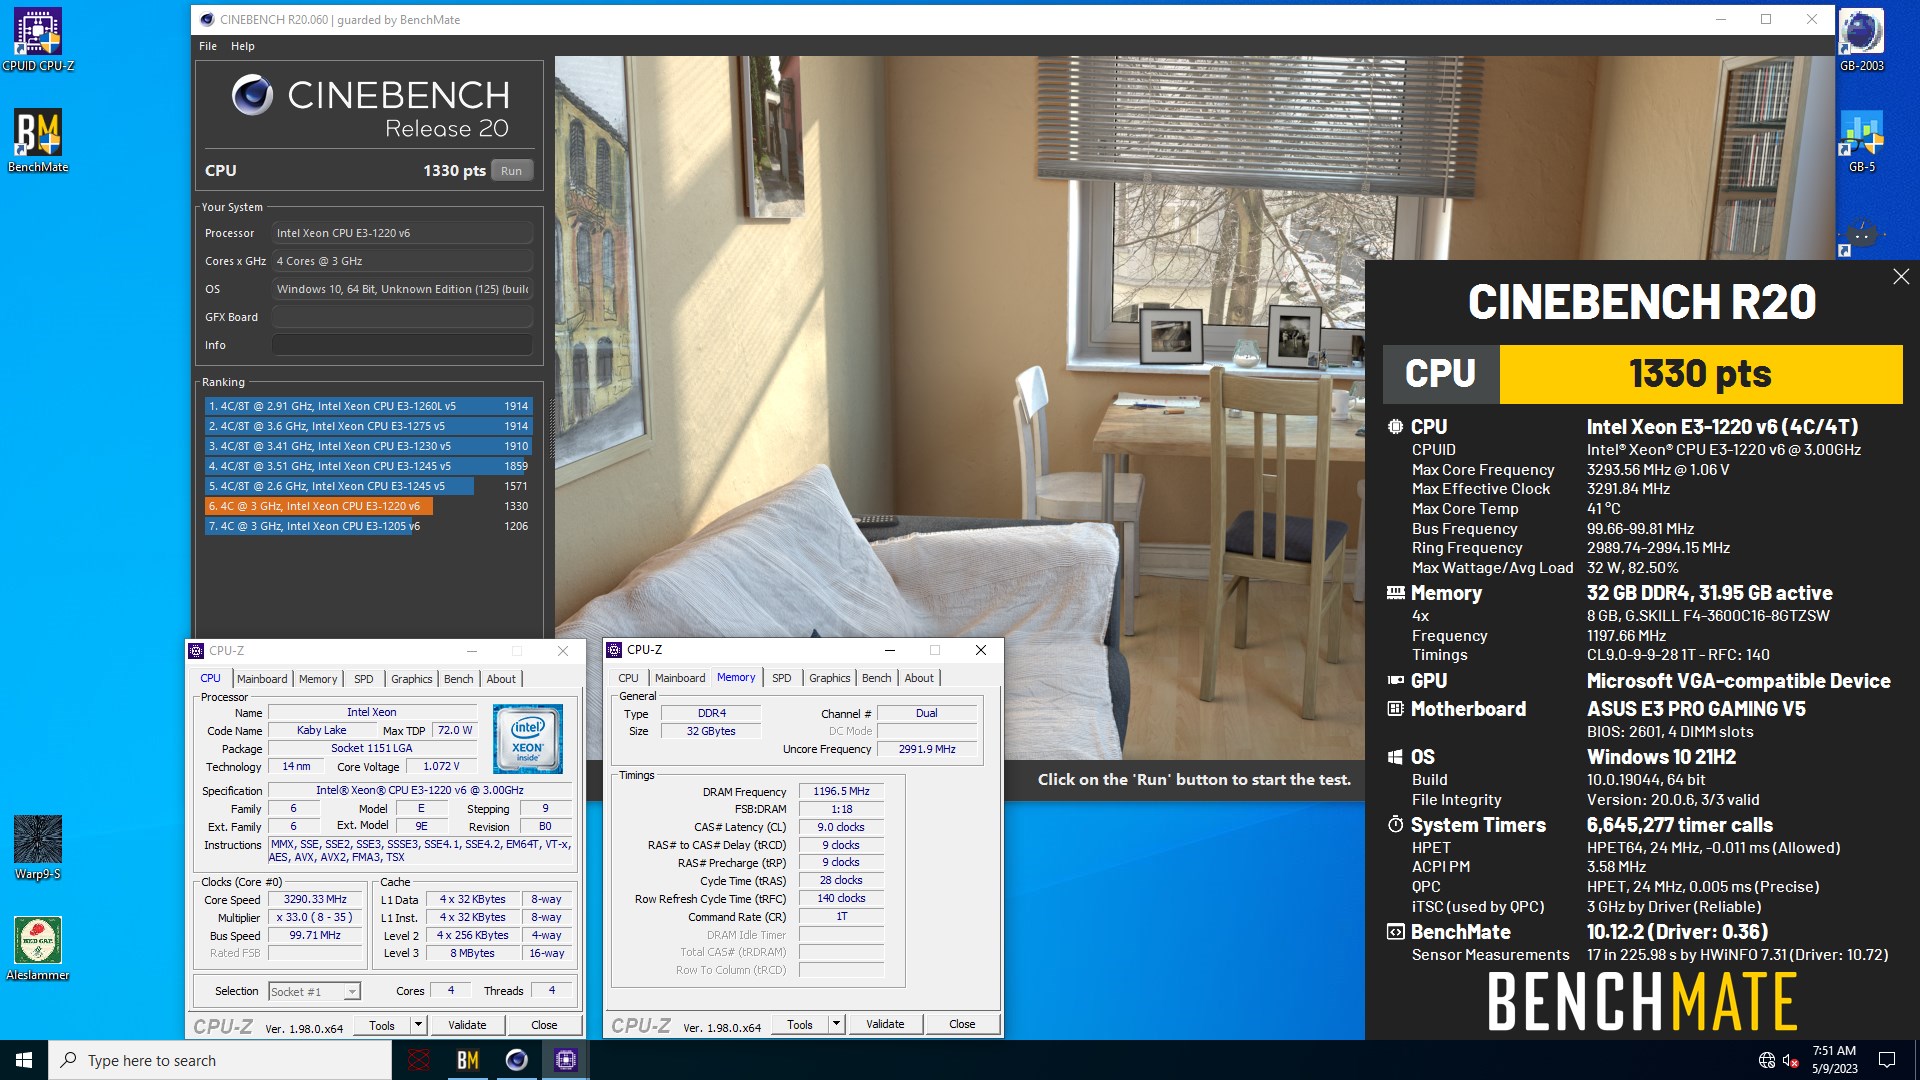Click the red taskbar app icon
This screenshot has width=1920, height=1080.
click(x=419, y=1060)
